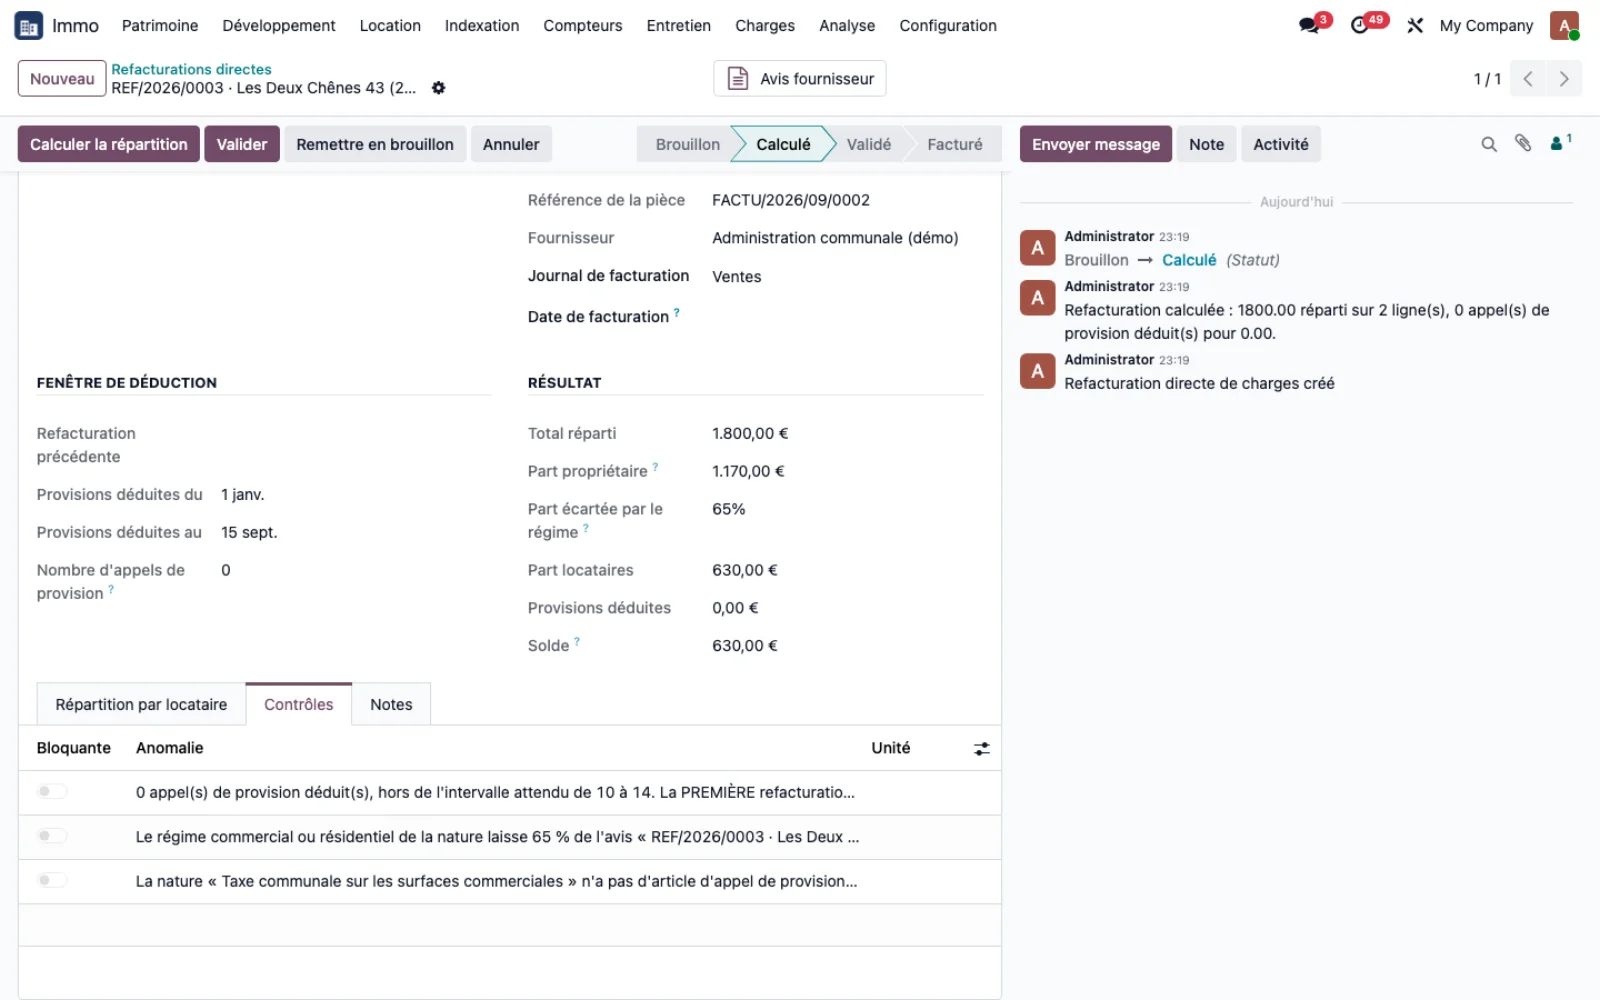Image resolution: width=1600 pixels, height=1000 pixels.
Task: Click the Date de facturation field
Action: [x=846, y=317]
